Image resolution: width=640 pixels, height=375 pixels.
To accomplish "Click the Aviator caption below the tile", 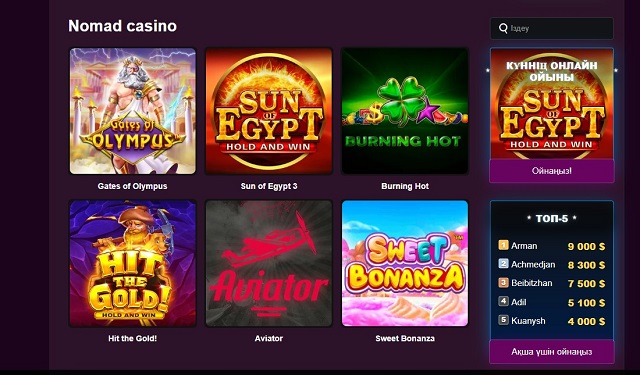I will point(269,338).
